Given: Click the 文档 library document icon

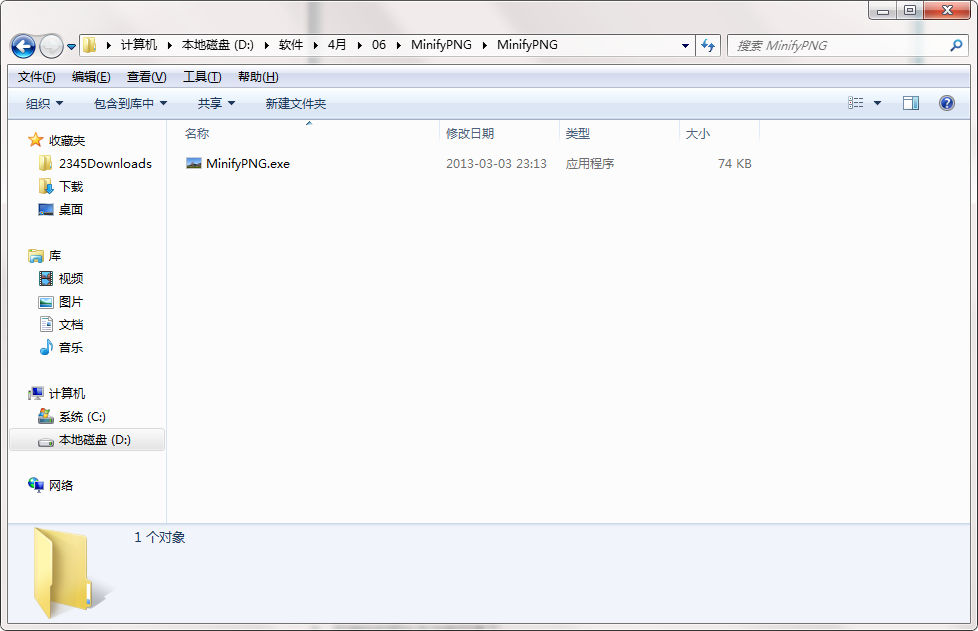Looking at the screenshot, I should coord(46,324).
